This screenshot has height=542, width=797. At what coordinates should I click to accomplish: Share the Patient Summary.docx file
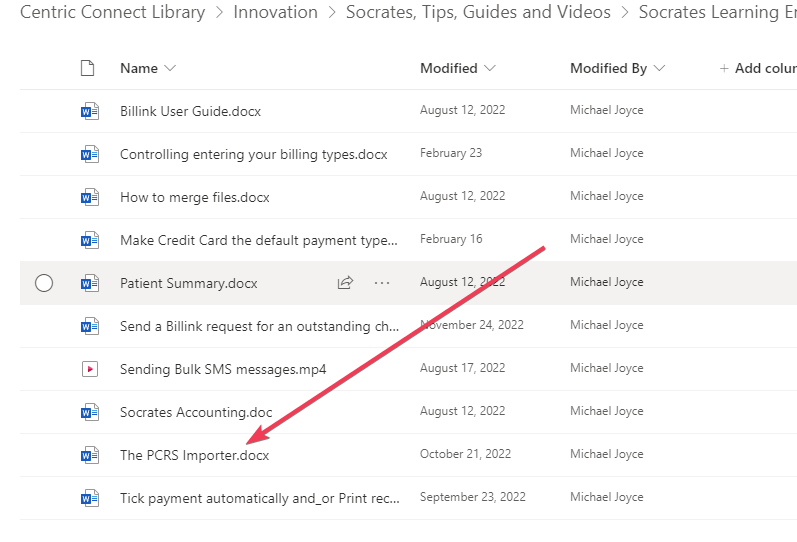(x=345, y=283)
